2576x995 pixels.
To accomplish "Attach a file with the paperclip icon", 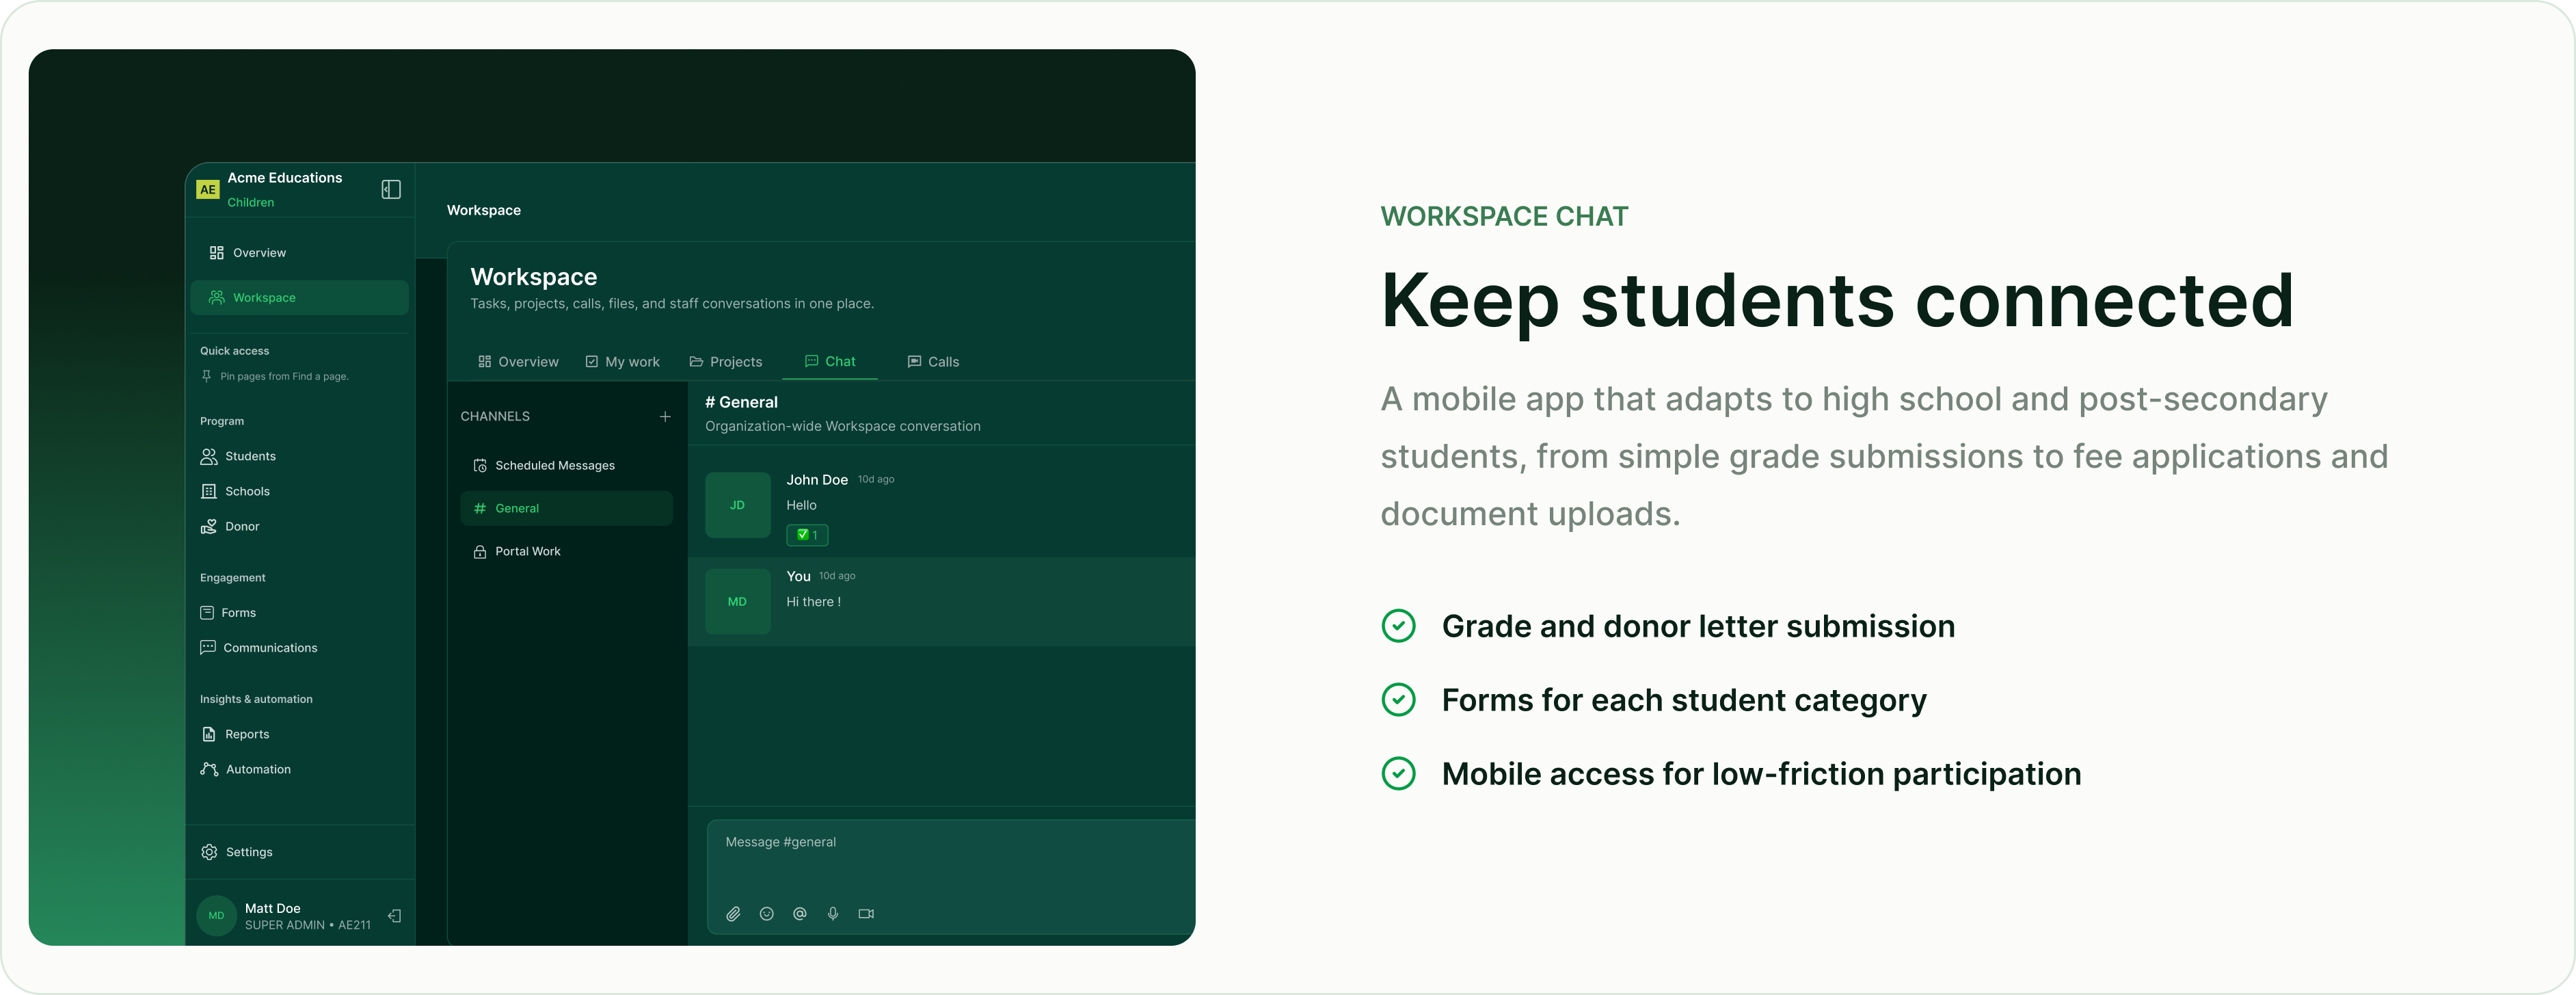I will tap(733, 914).
